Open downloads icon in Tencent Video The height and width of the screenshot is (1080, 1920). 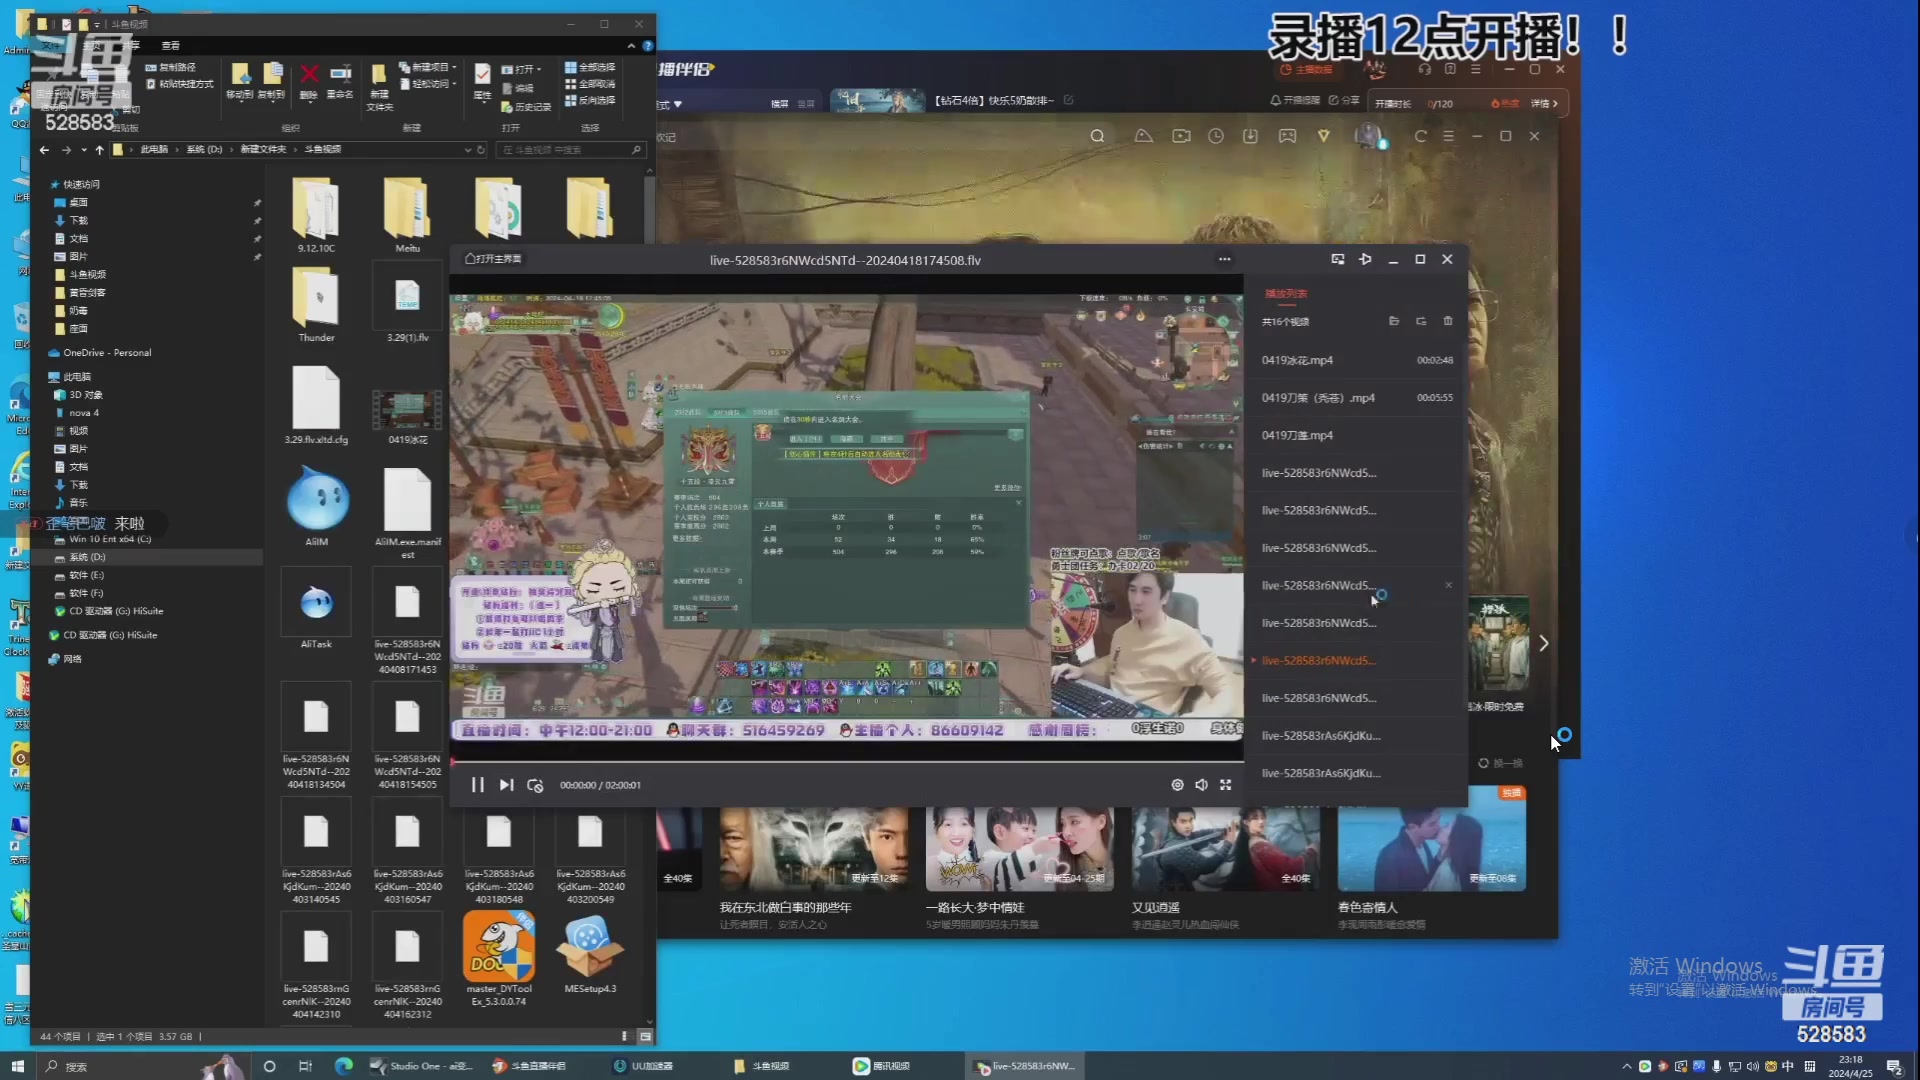1250,136
